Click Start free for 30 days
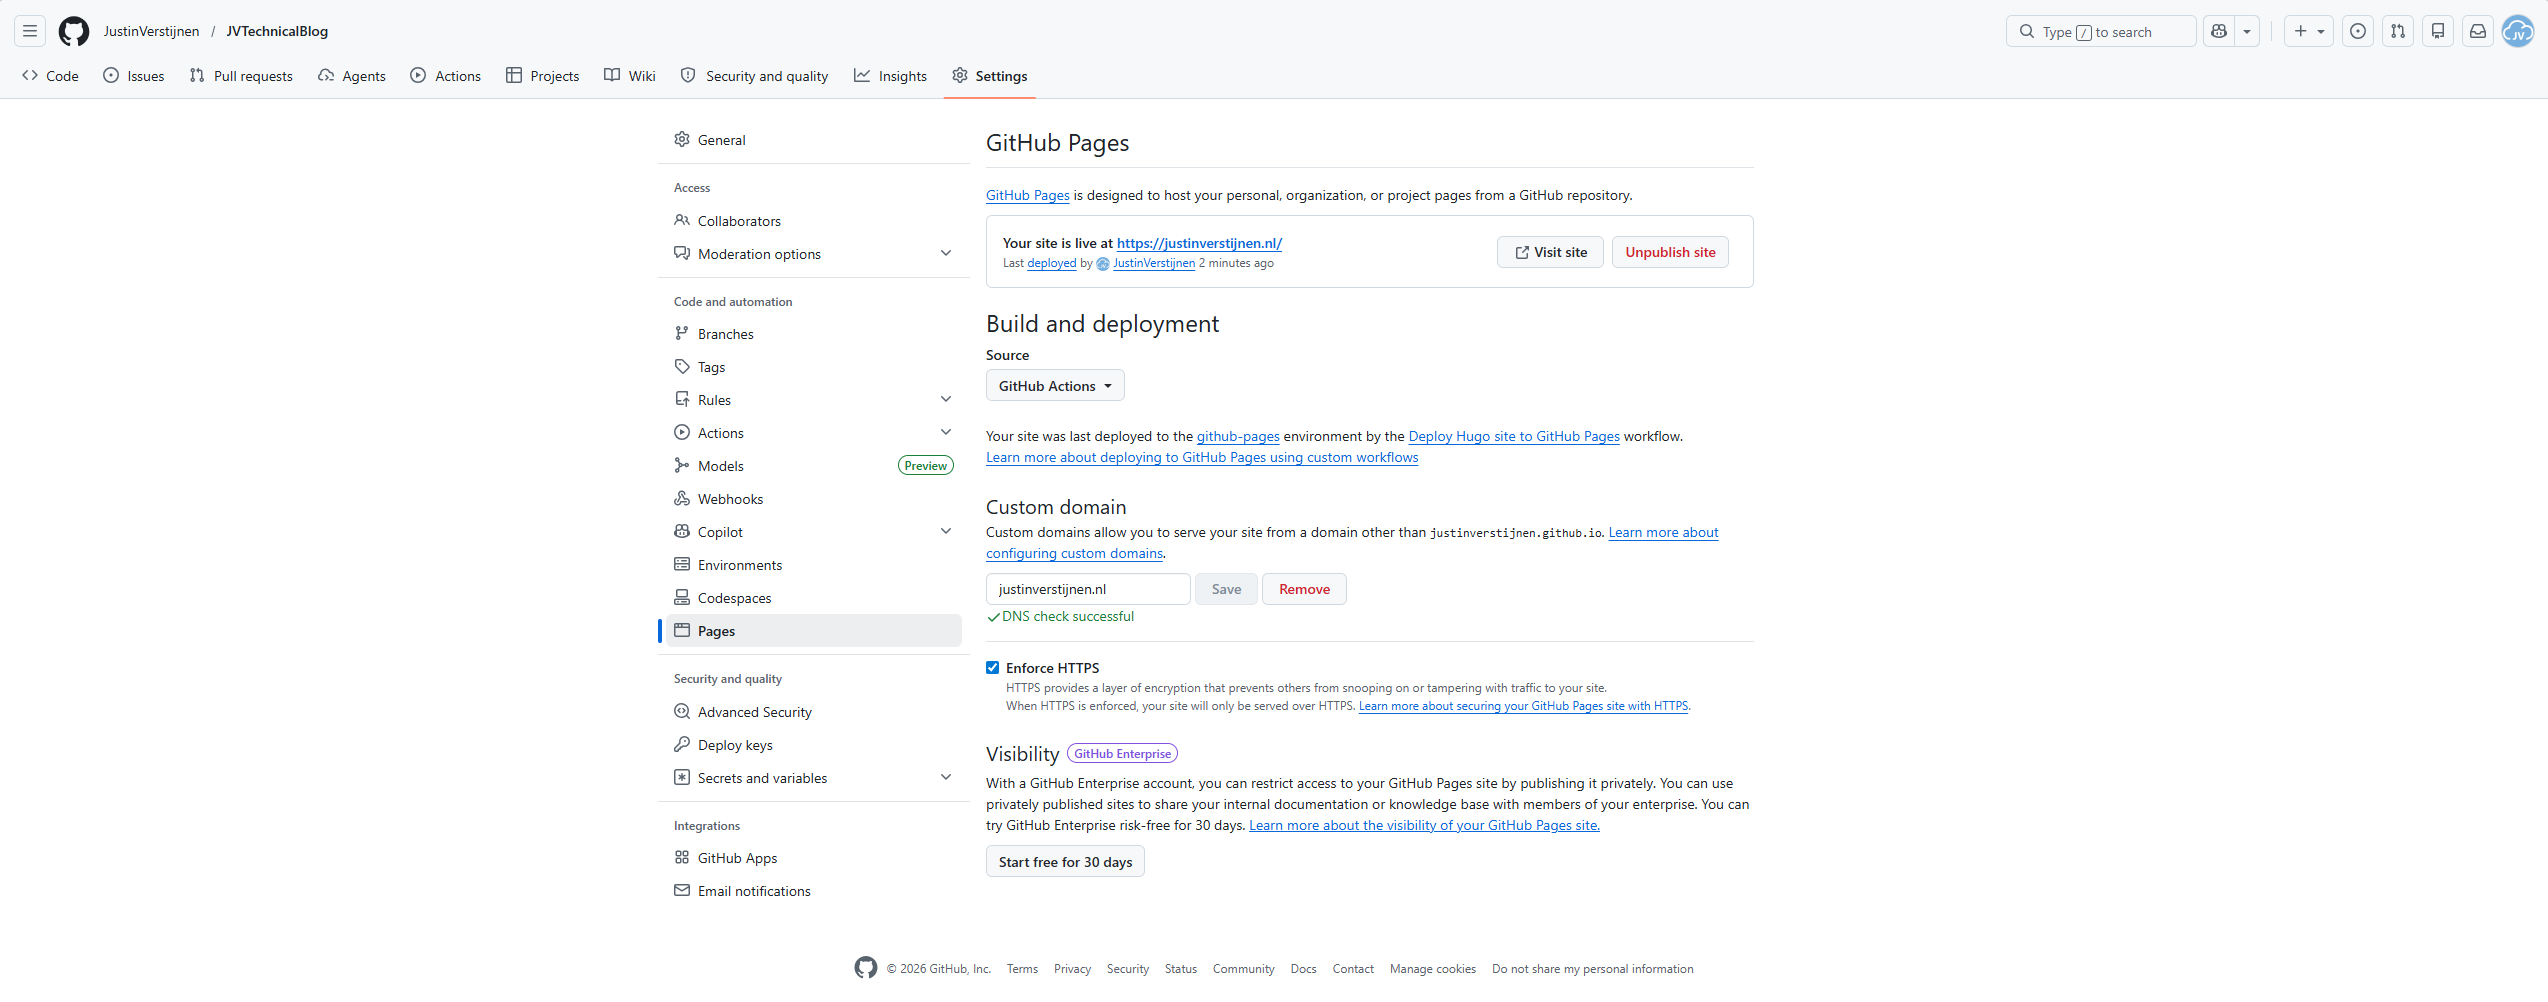 tap(1065, 862)
